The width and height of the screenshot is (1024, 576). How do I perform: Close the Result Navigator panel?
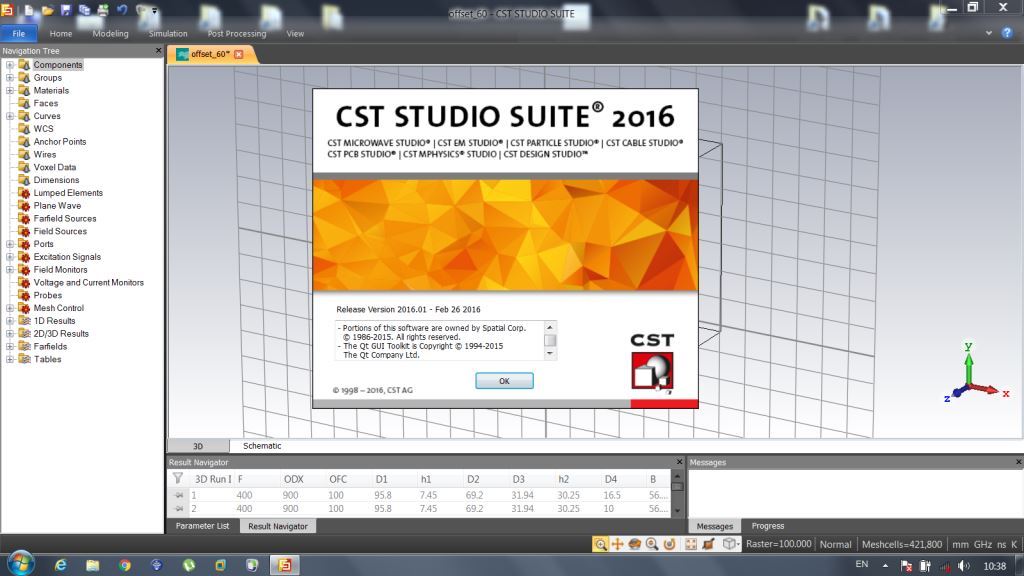[x=679, y=462]
